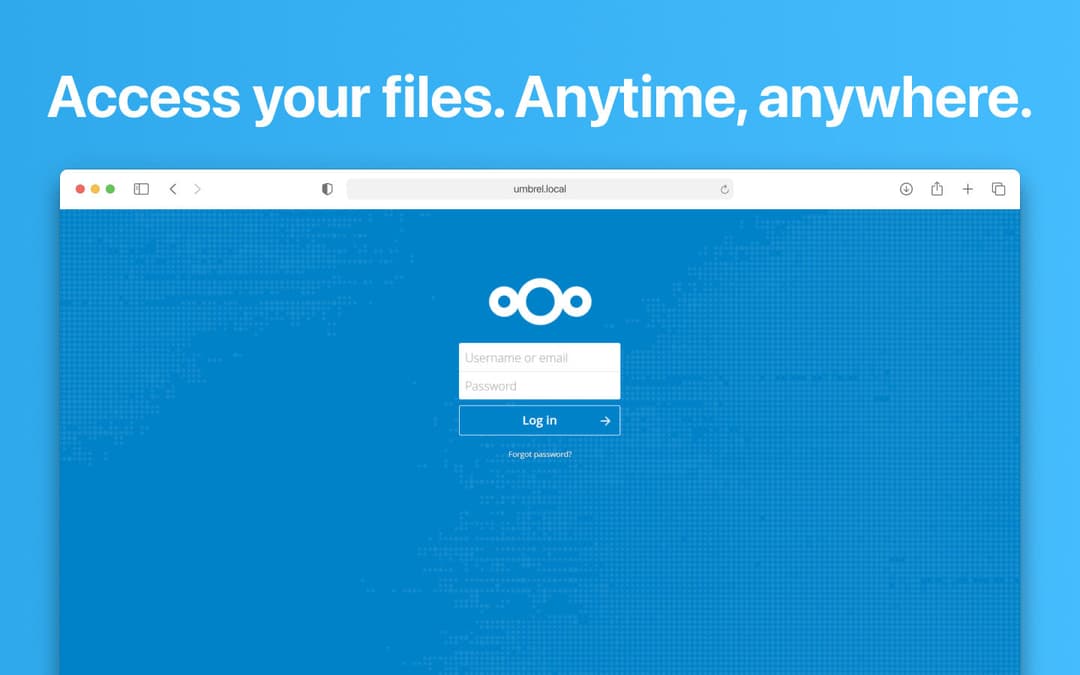1080x675 pixels.
Task: Navigate back with the browser back arrow
Action: tap(173, 188)
